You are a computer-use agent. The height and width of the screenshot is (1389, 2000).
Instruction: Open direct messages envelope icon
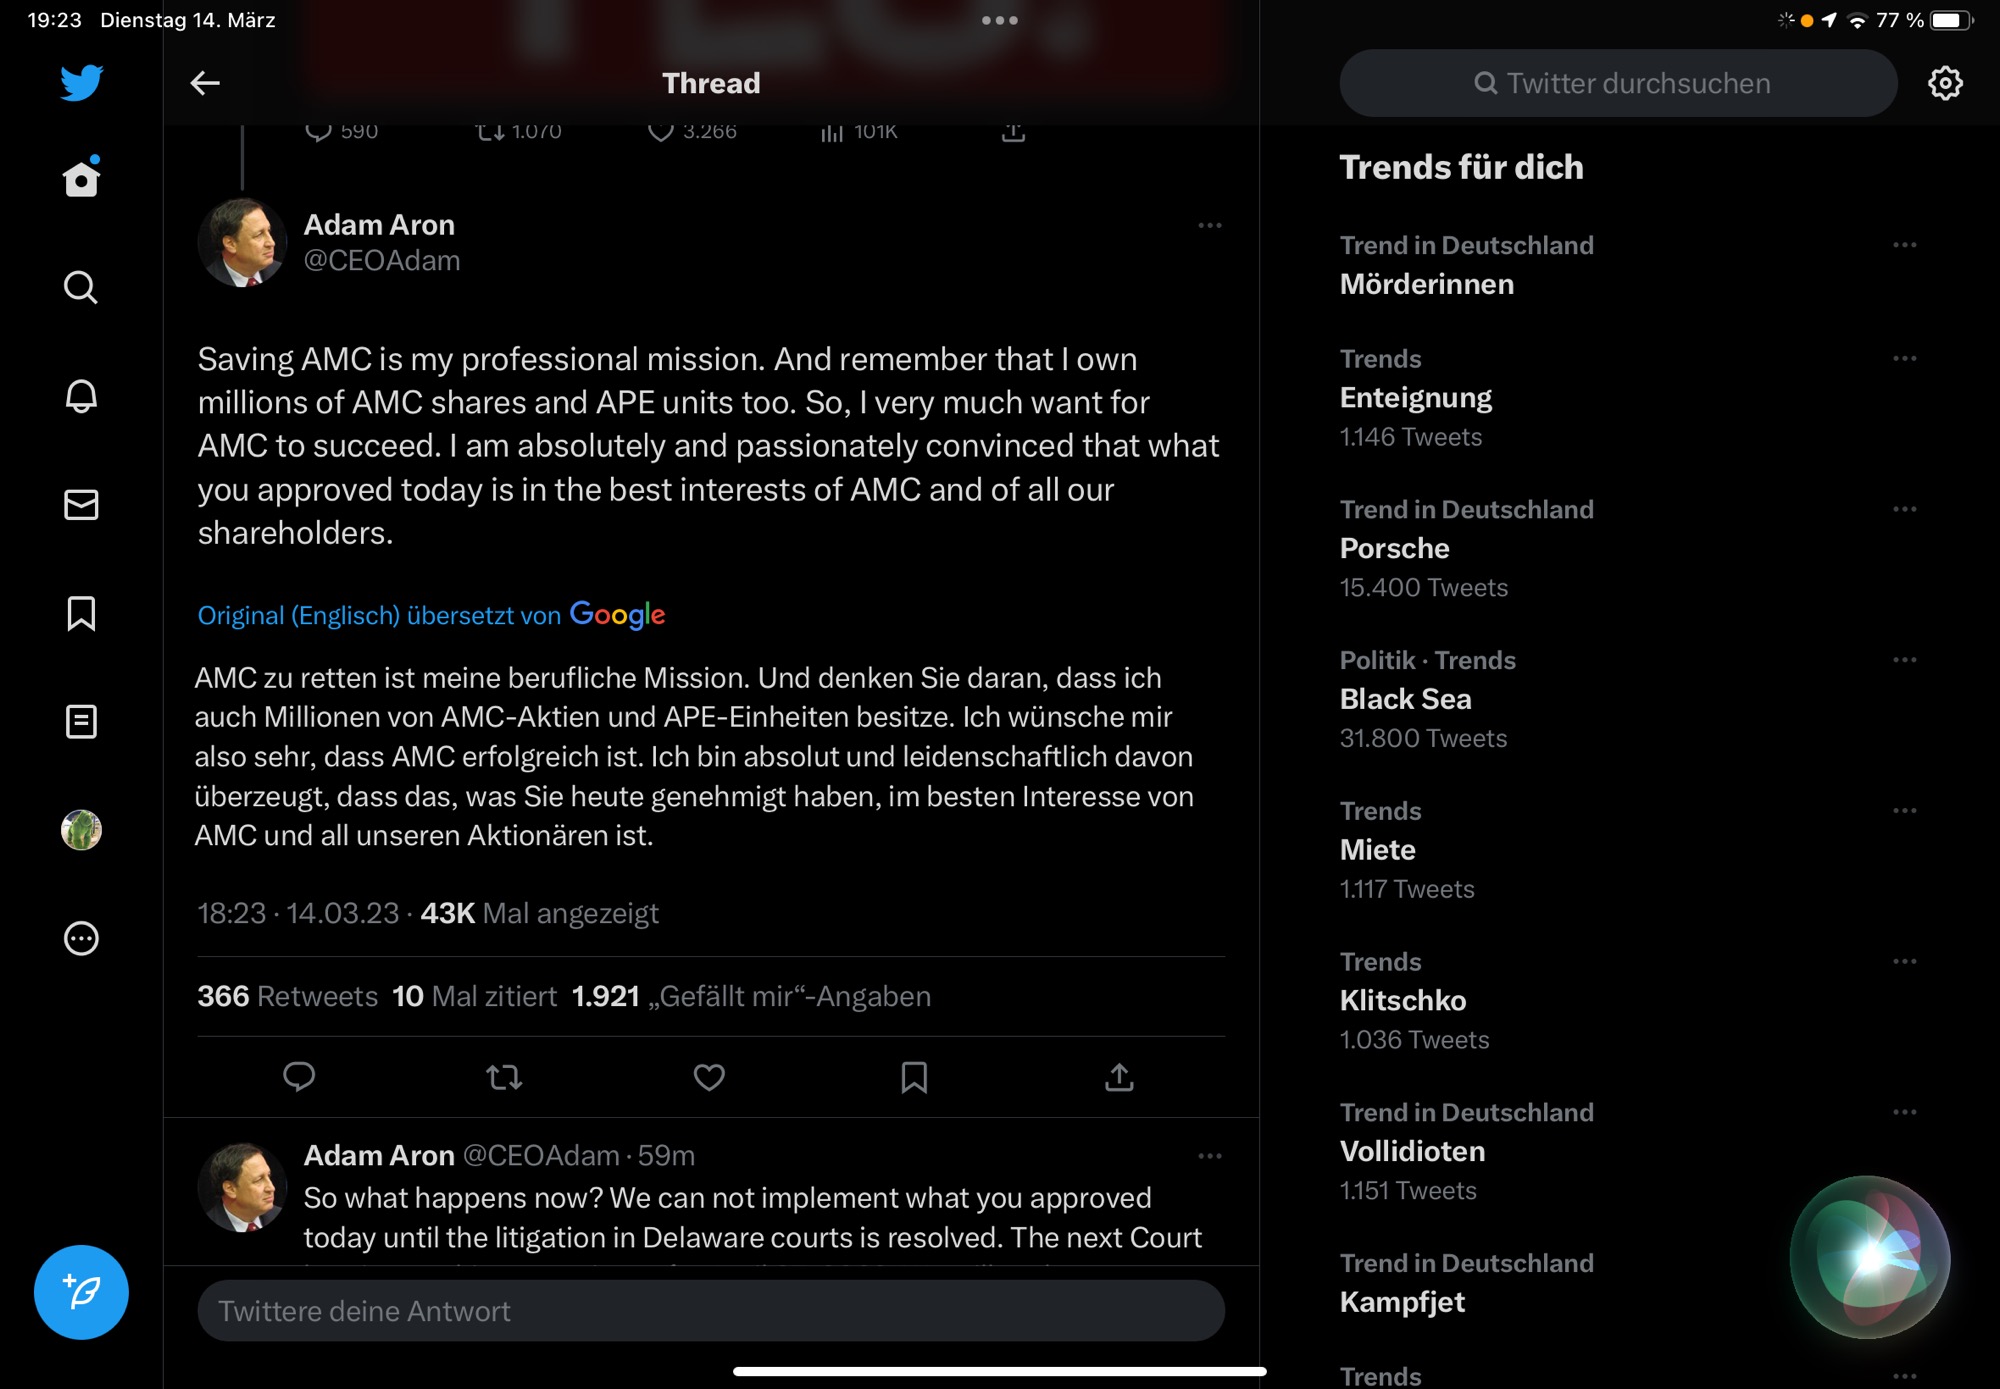click(x=81, y=504)
